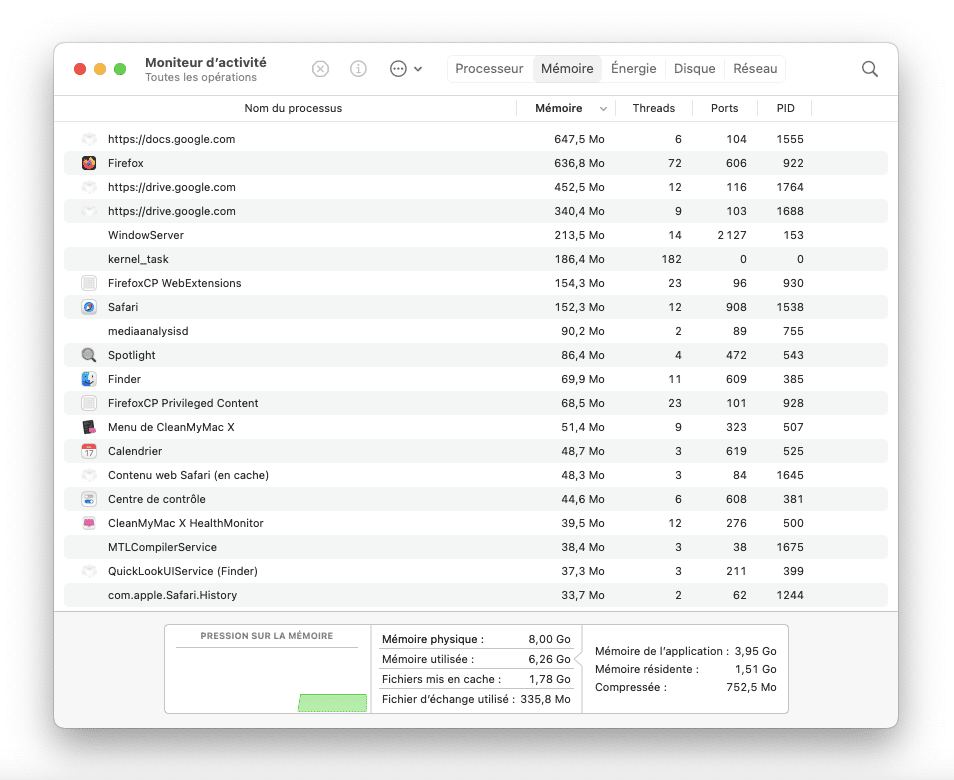Click the FirefoxCP WebExtensions process icon

click(89, 283)
